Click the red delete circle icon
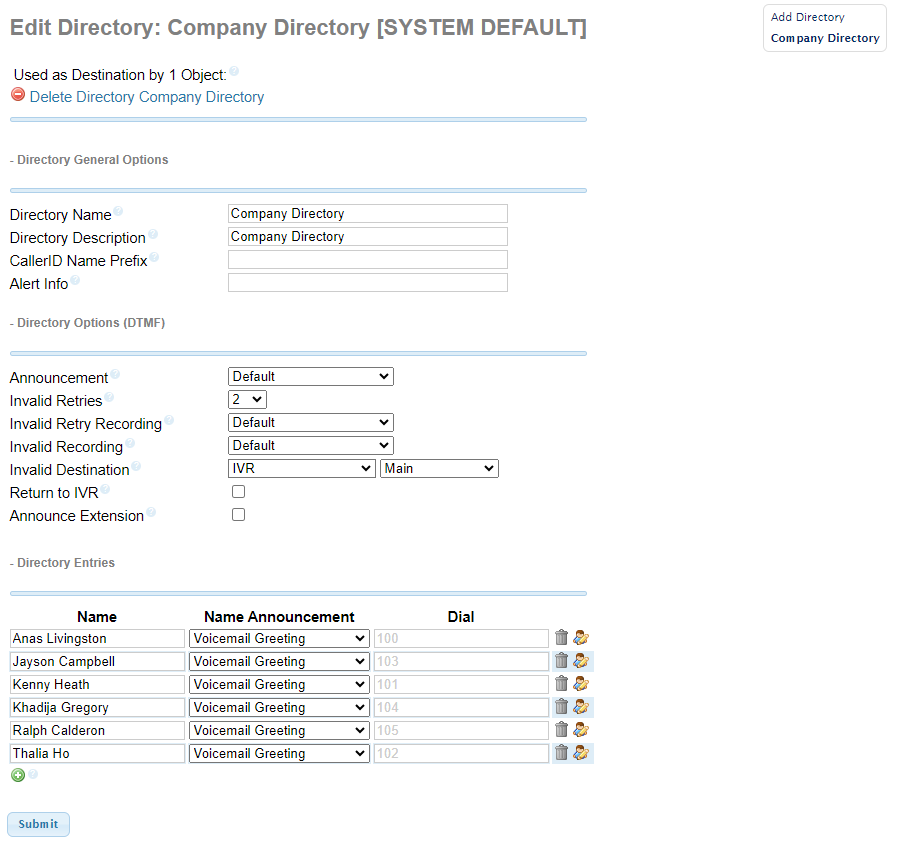The height and width of the screenshot is (843, 899). (17, 94)
